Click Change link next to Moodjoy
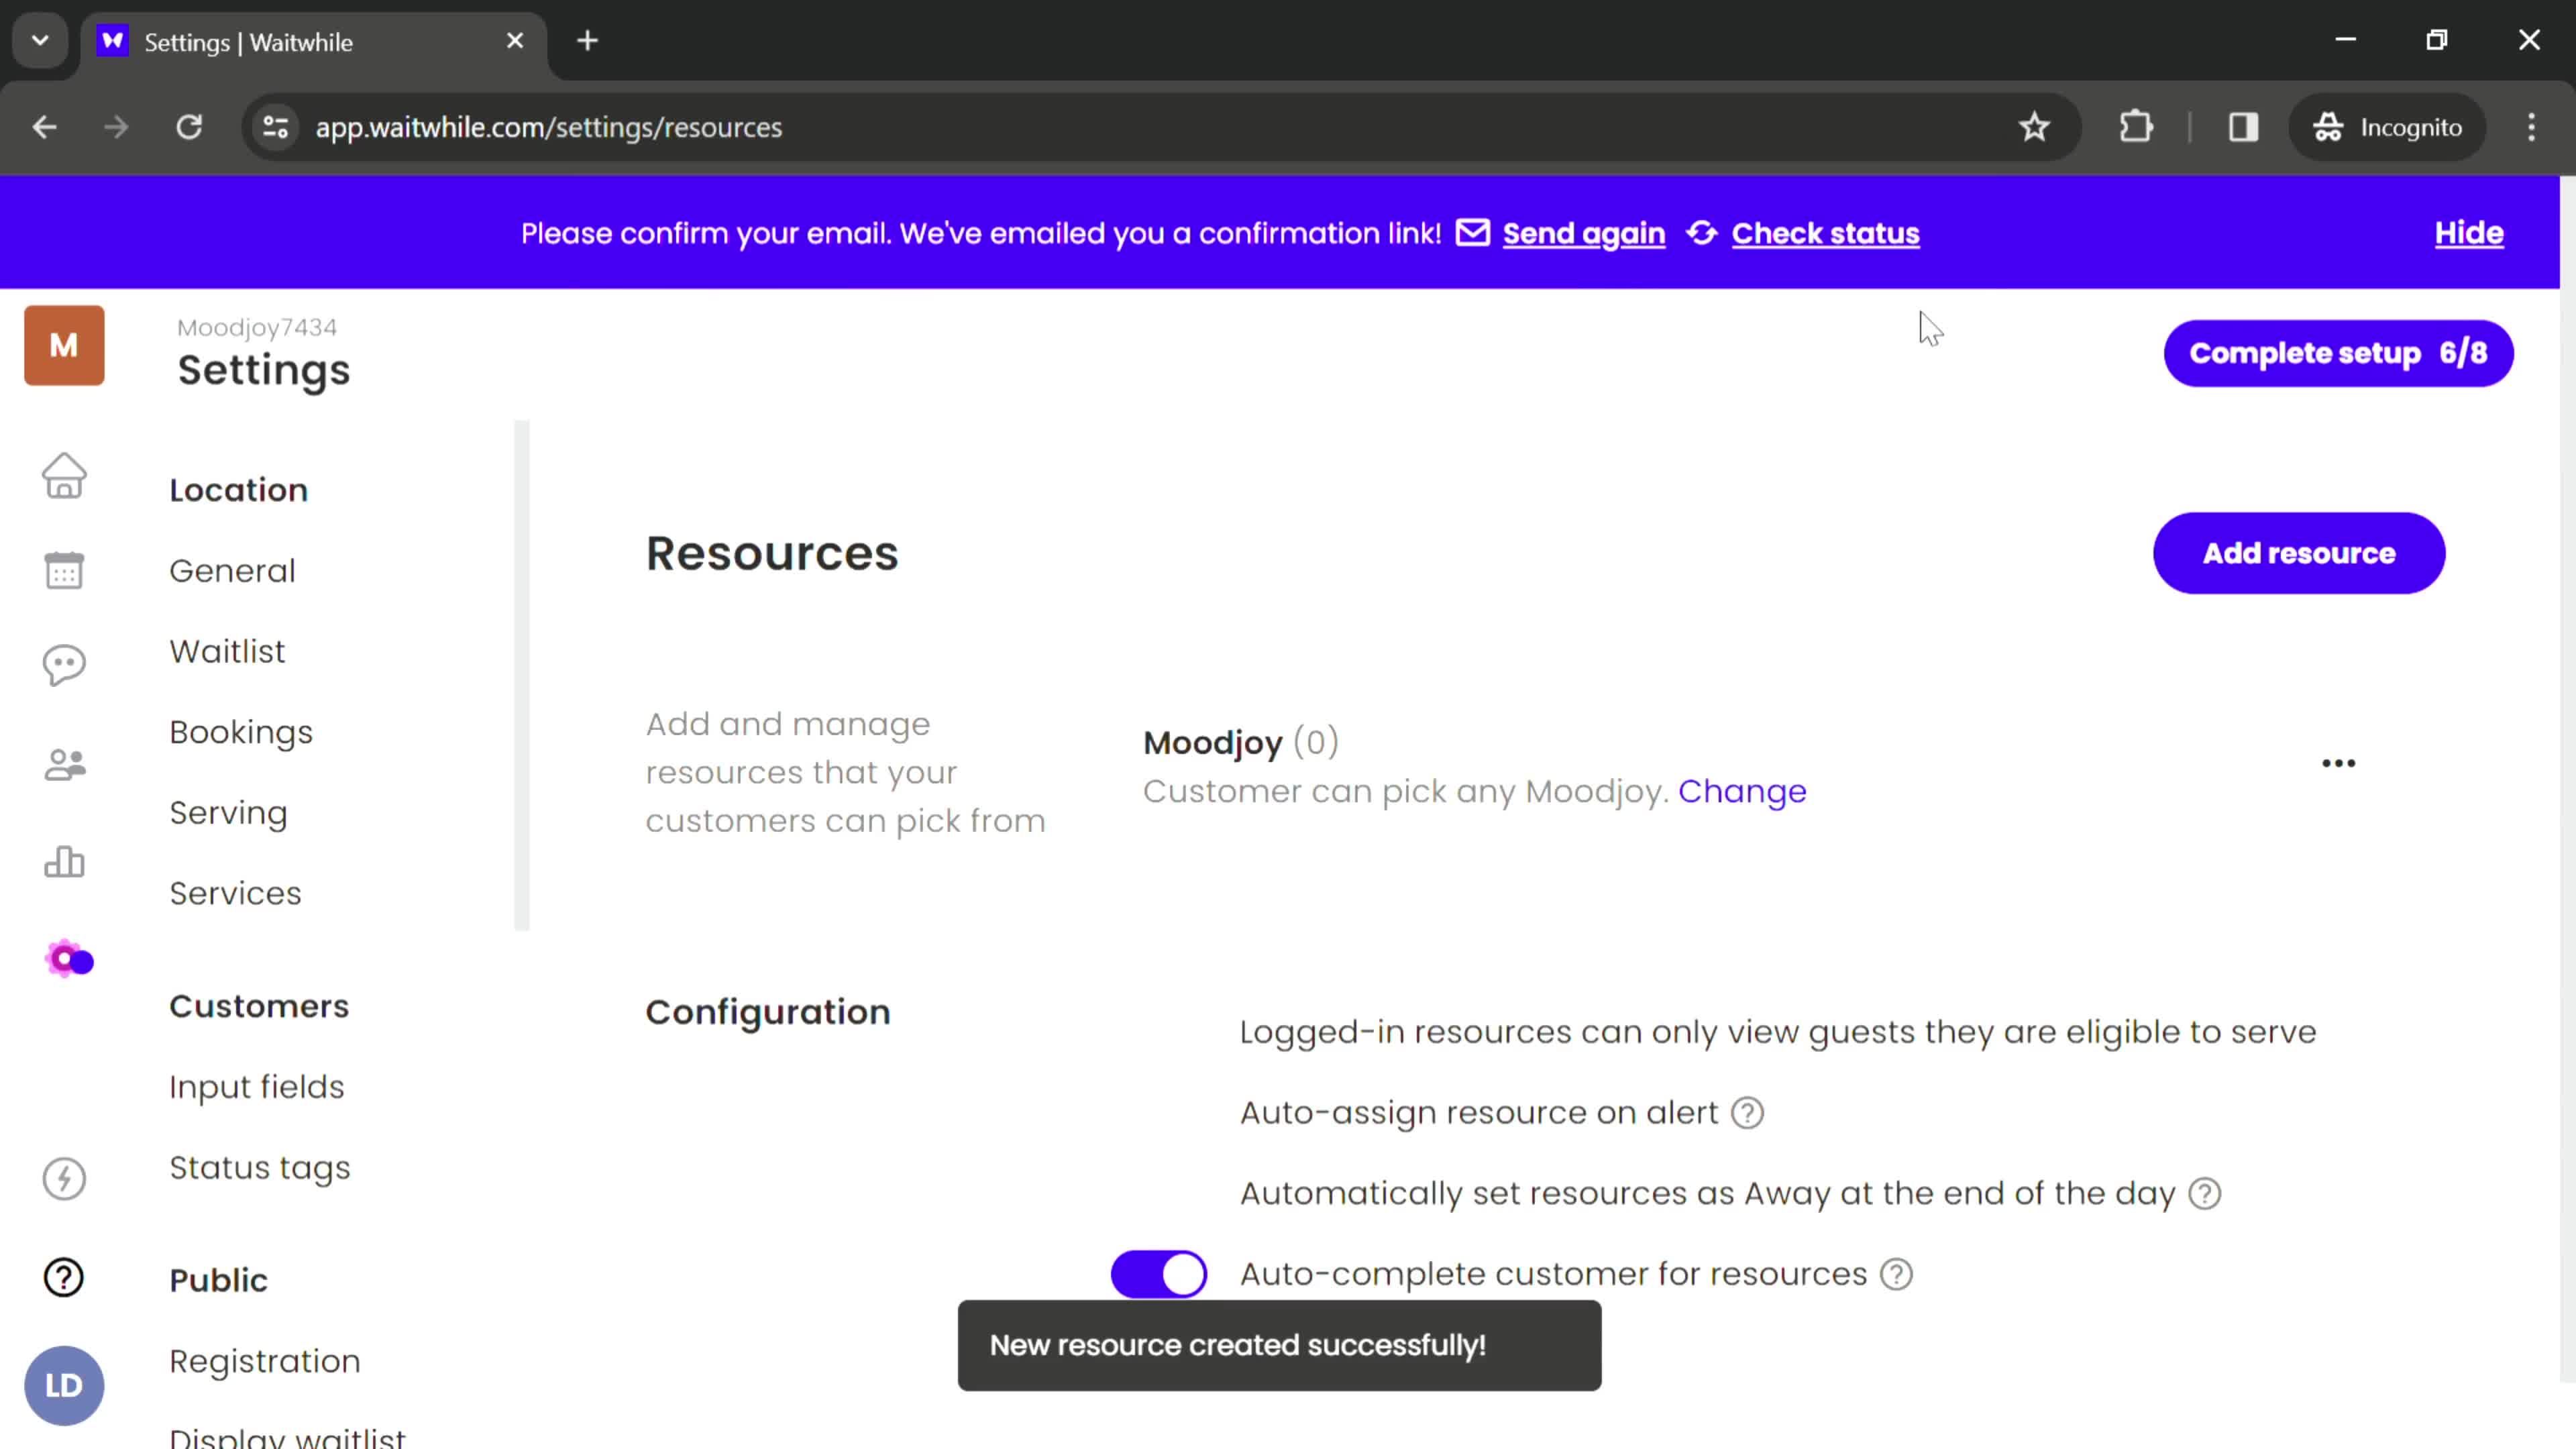Image resolution: width=2576 pixels, height=1449 pixels. pos(1742,792)
